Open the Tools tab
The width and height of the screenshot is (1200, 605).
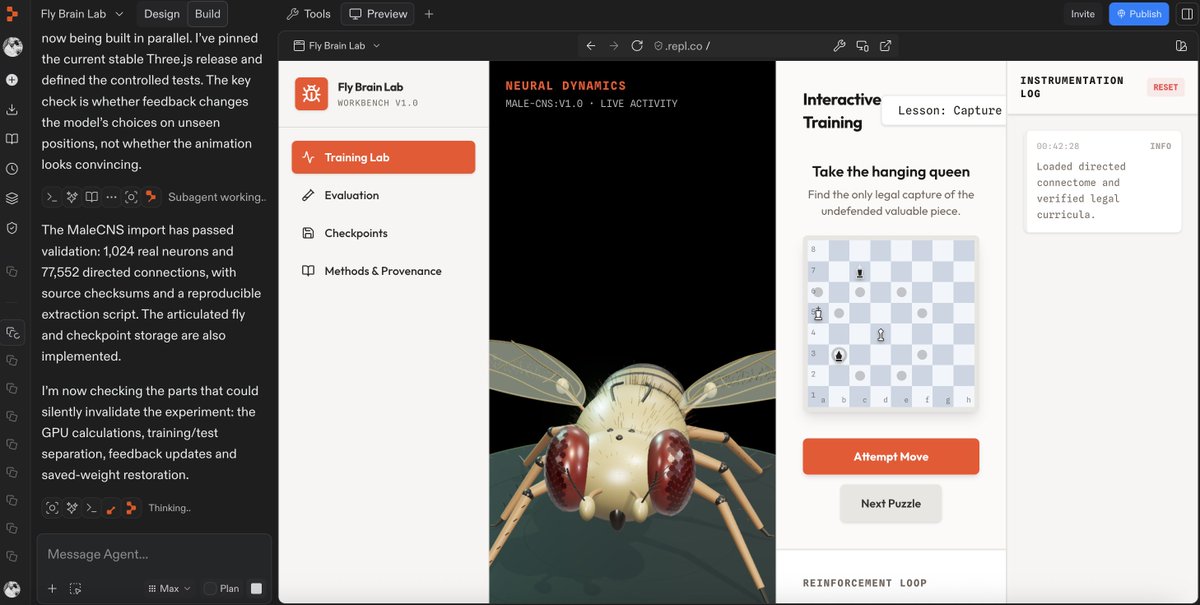click(x=308, y=14)
